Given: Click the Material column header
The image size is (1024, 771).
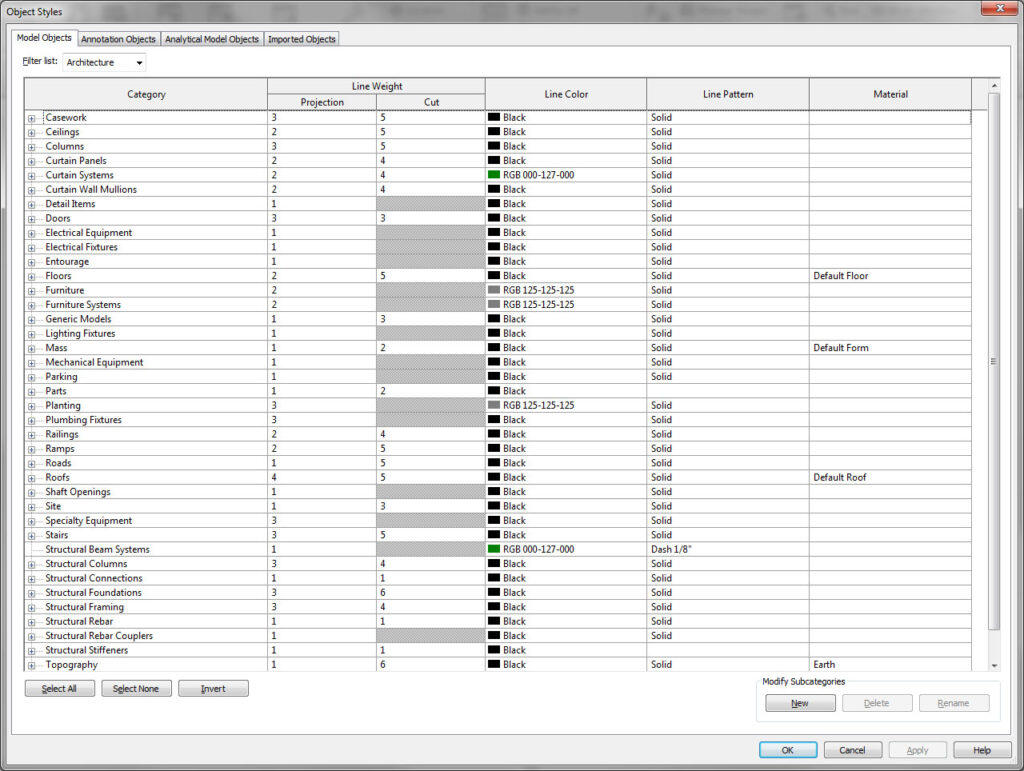Looking at the screenshot, I should (x=890, y=94).
